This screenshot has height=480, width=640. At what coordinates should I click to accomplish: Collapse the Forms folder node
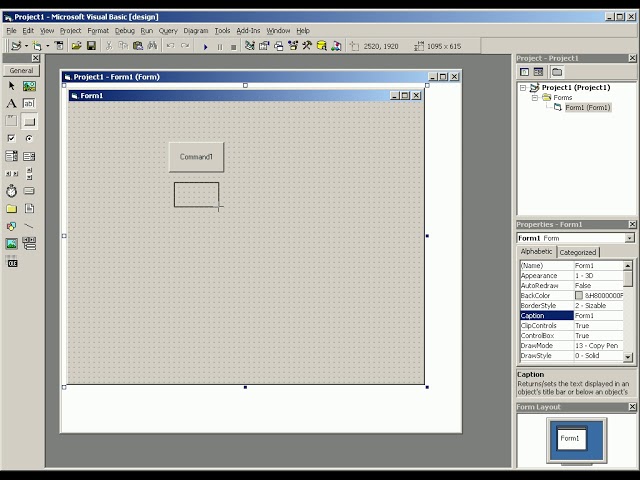pyautogui.click(x=535, y=98)
